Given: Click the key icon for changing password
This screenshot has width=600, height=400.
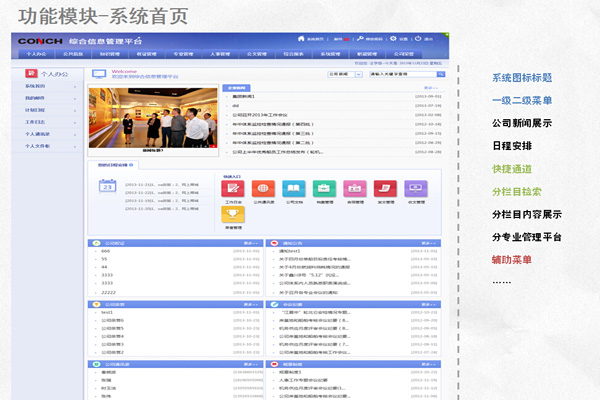Looking at the screenshot, I should [x=360, y=39].
